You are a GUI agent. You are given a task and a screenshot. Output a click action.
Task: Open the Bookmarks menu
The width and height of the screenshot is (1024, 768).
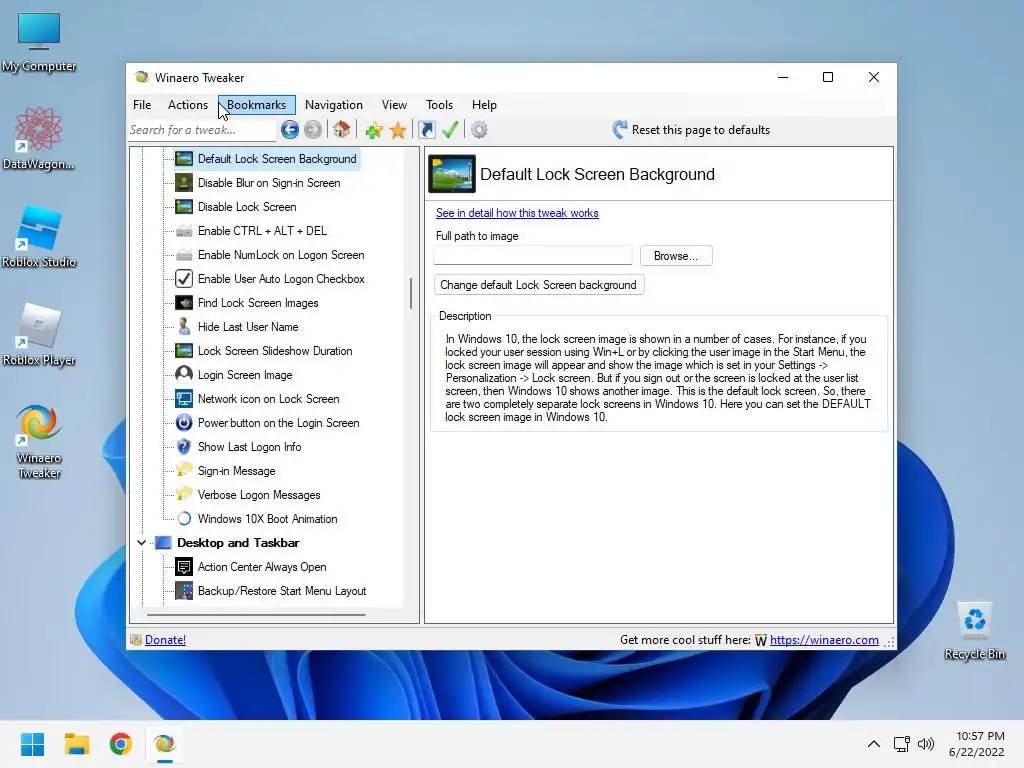[256, 105]
